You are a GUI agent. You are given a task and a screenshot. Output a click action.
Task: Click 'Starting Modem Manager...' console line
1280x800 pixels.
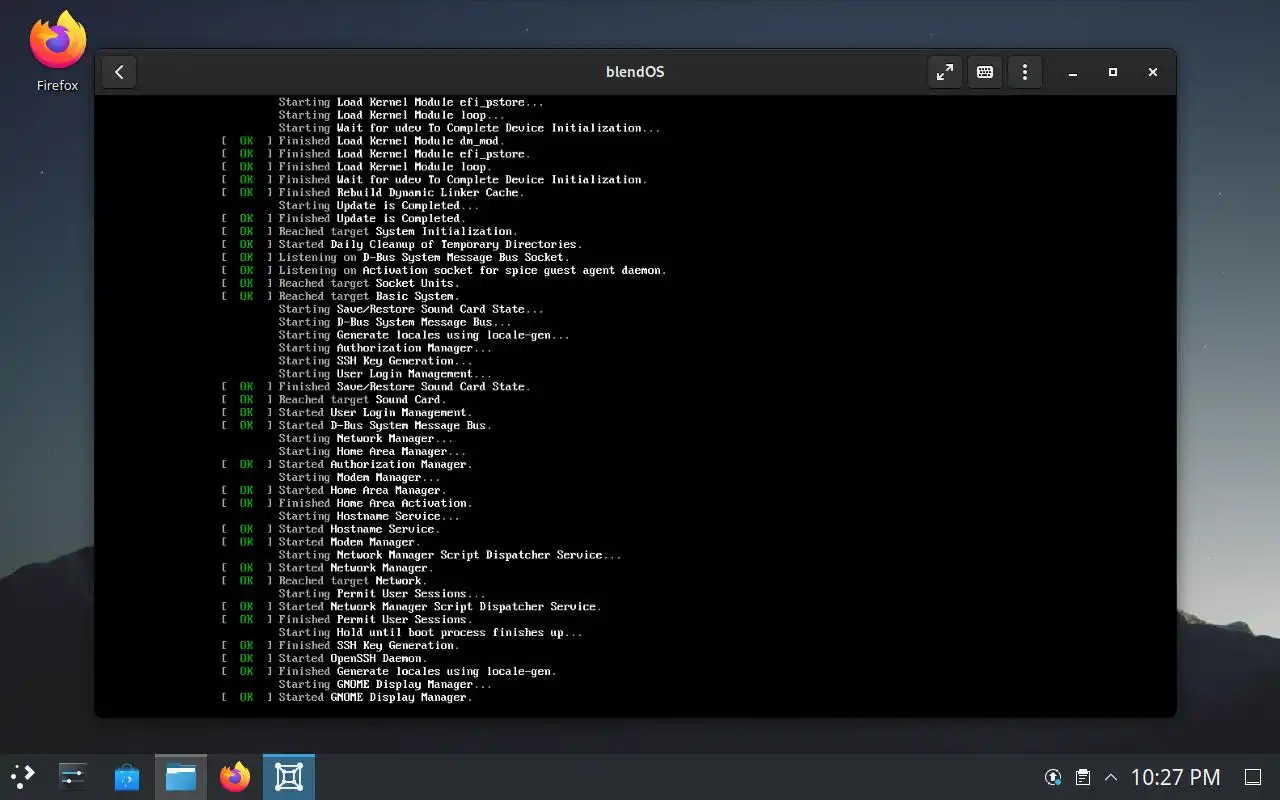click(x=359, y=477)
